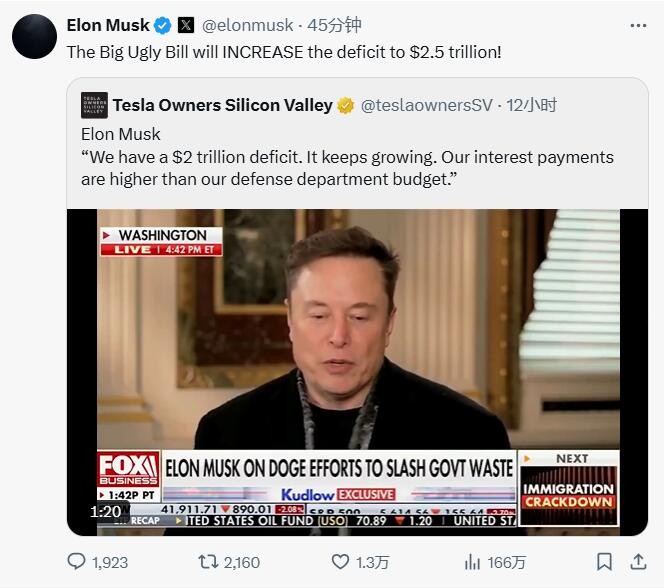Image resolution: width=664 pixels, height=588 pixels.
Task: Click the Elon Musk display name
Action: point(108,25)
